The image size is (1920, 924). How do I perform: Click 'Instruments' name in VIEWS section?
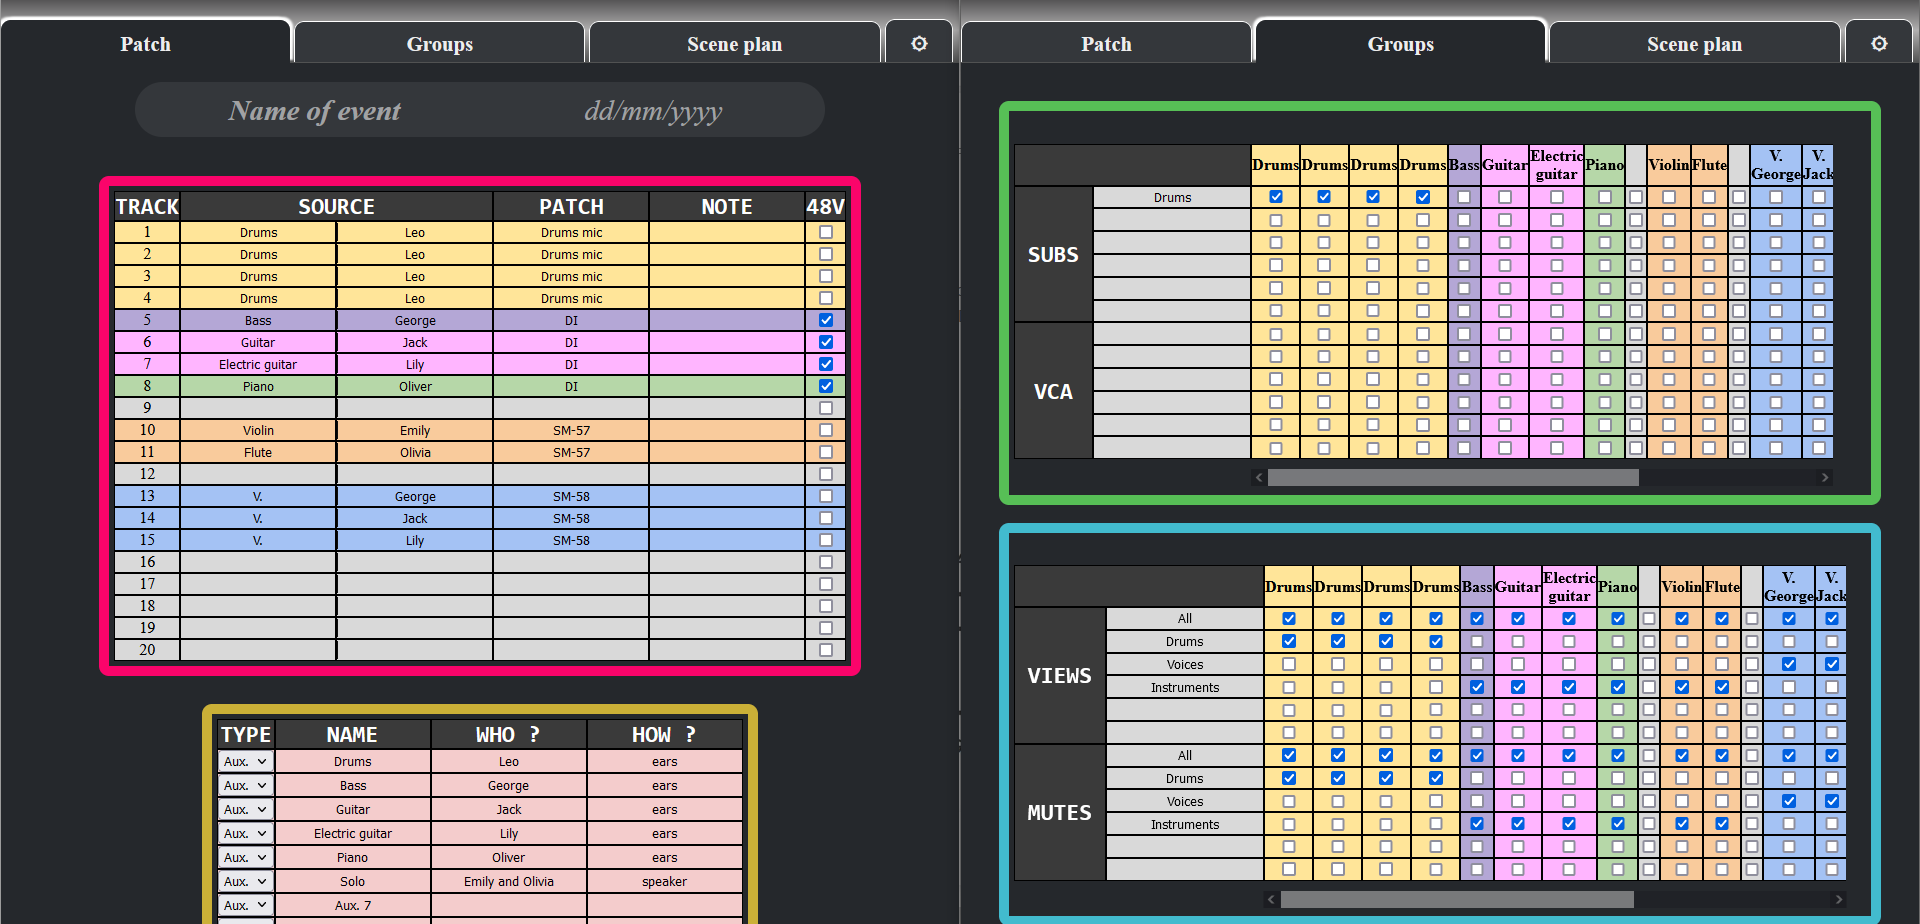[x=1185, y=688]
